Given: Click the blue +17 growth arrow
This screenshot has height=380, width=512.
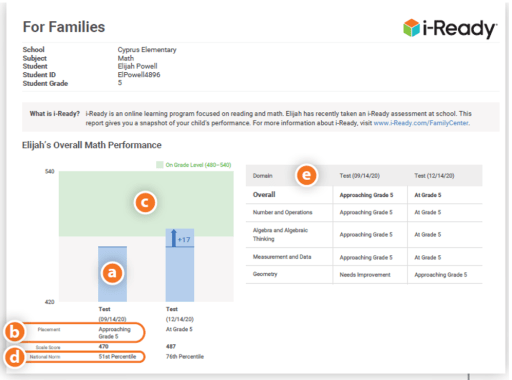Looking at the screenshot, I should (x=173, y=238).
